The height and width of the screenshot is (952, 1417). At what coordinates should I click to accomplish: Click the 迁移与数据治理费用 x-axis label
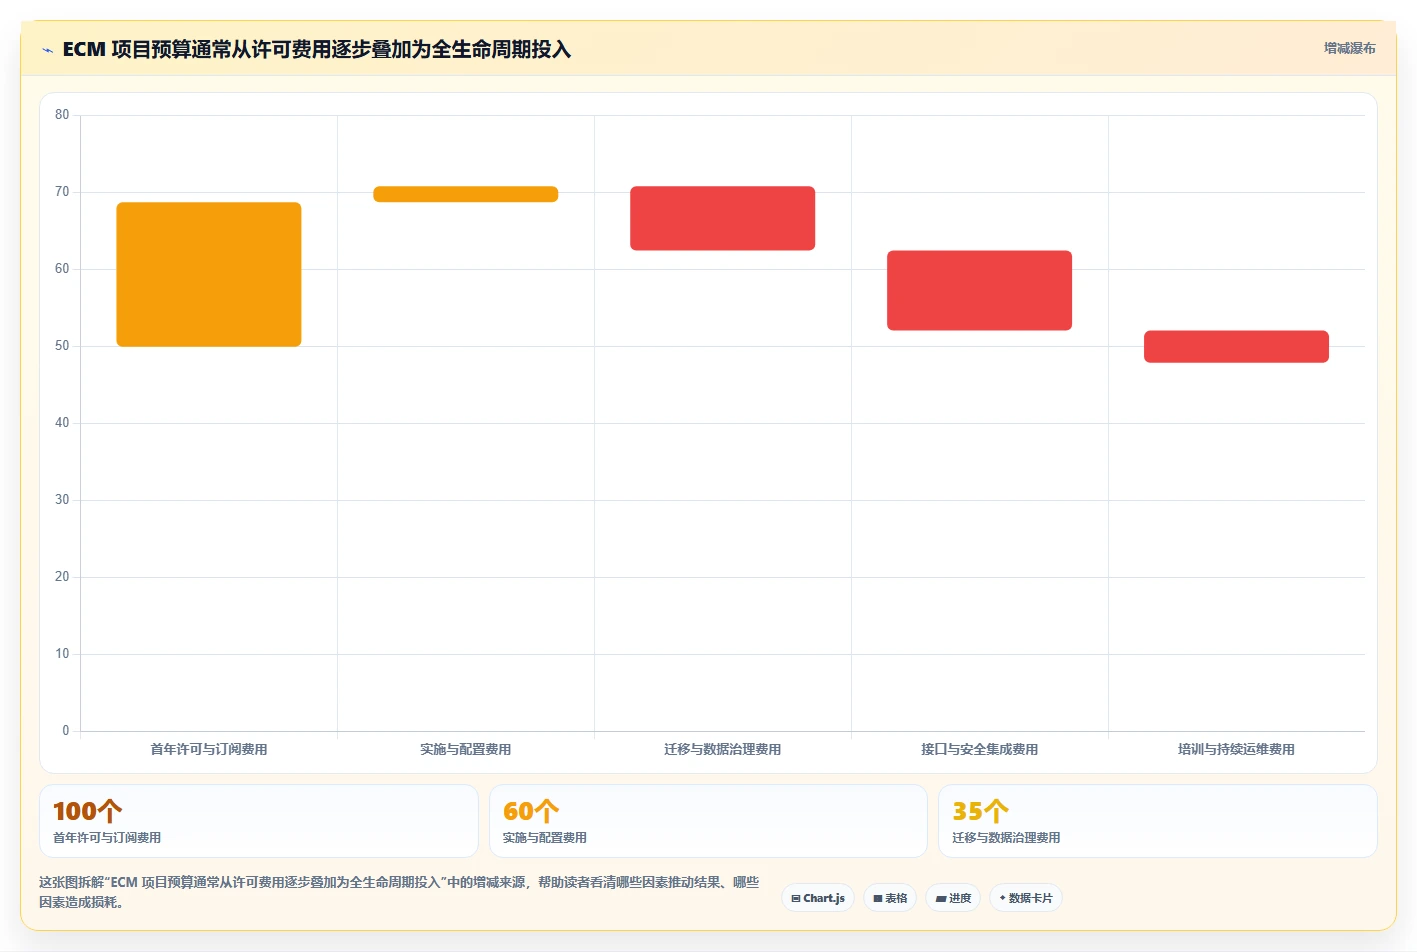(723, 749)
